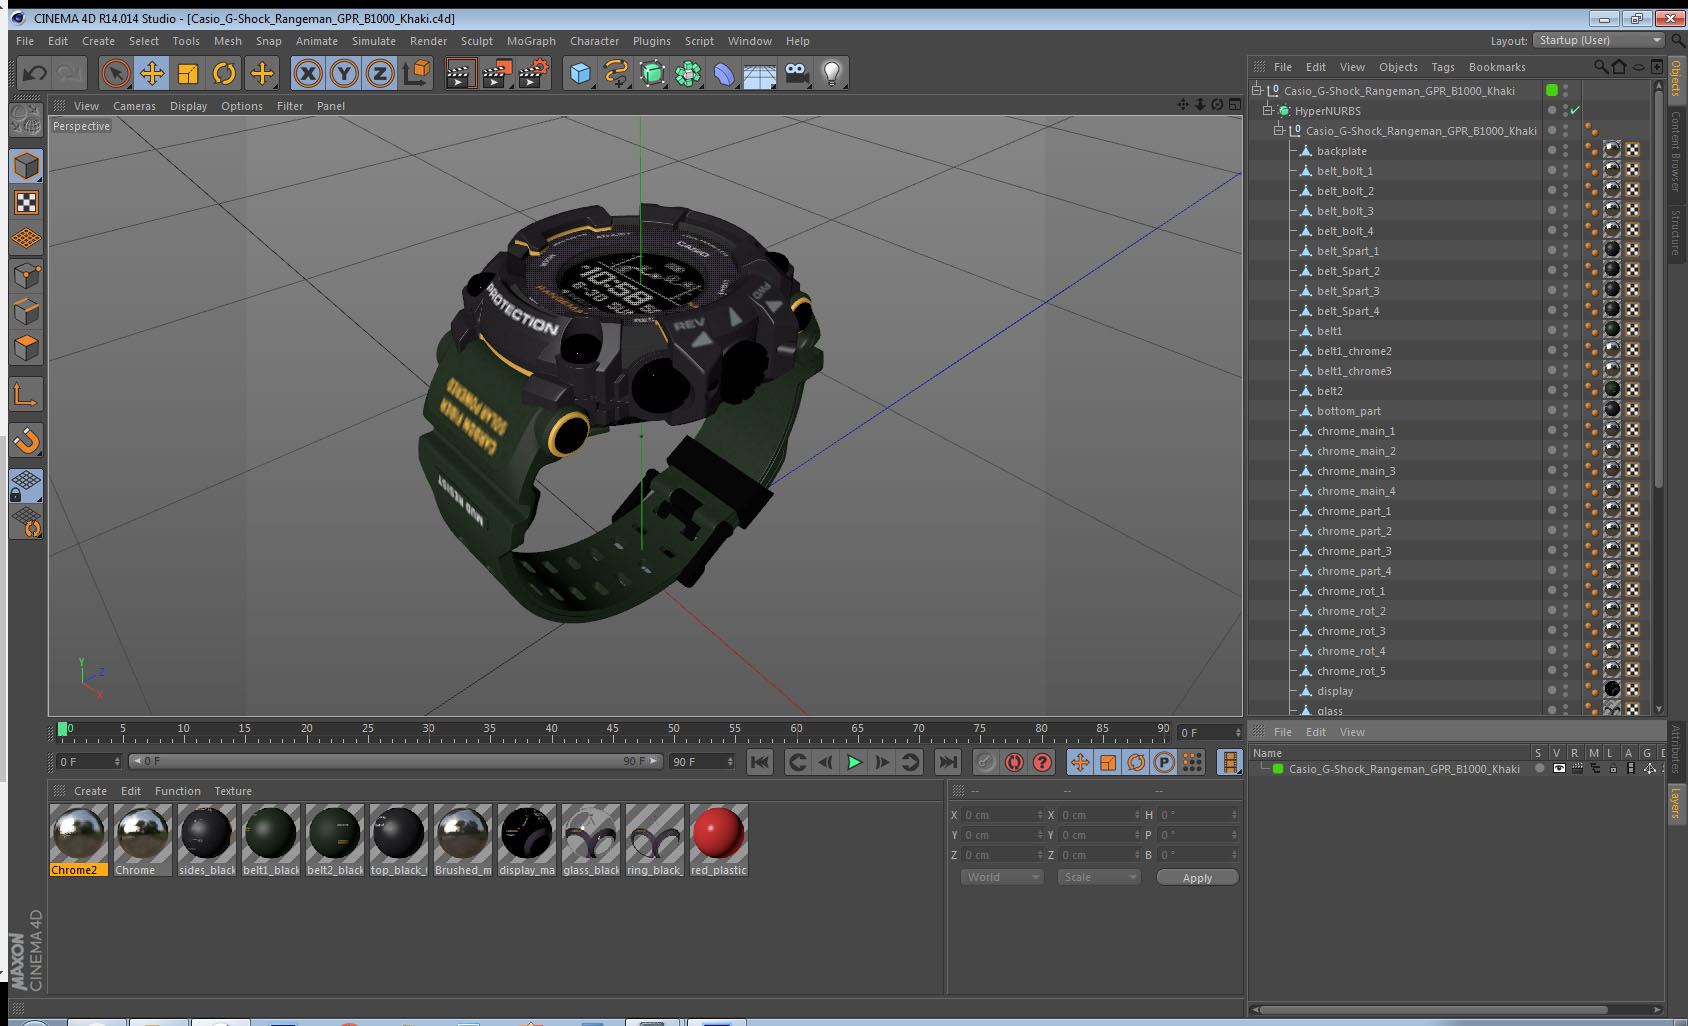Activate the Rotate tool in the top toolbar
Screen dimensions: 1688x1026
[x=224, y=73]
